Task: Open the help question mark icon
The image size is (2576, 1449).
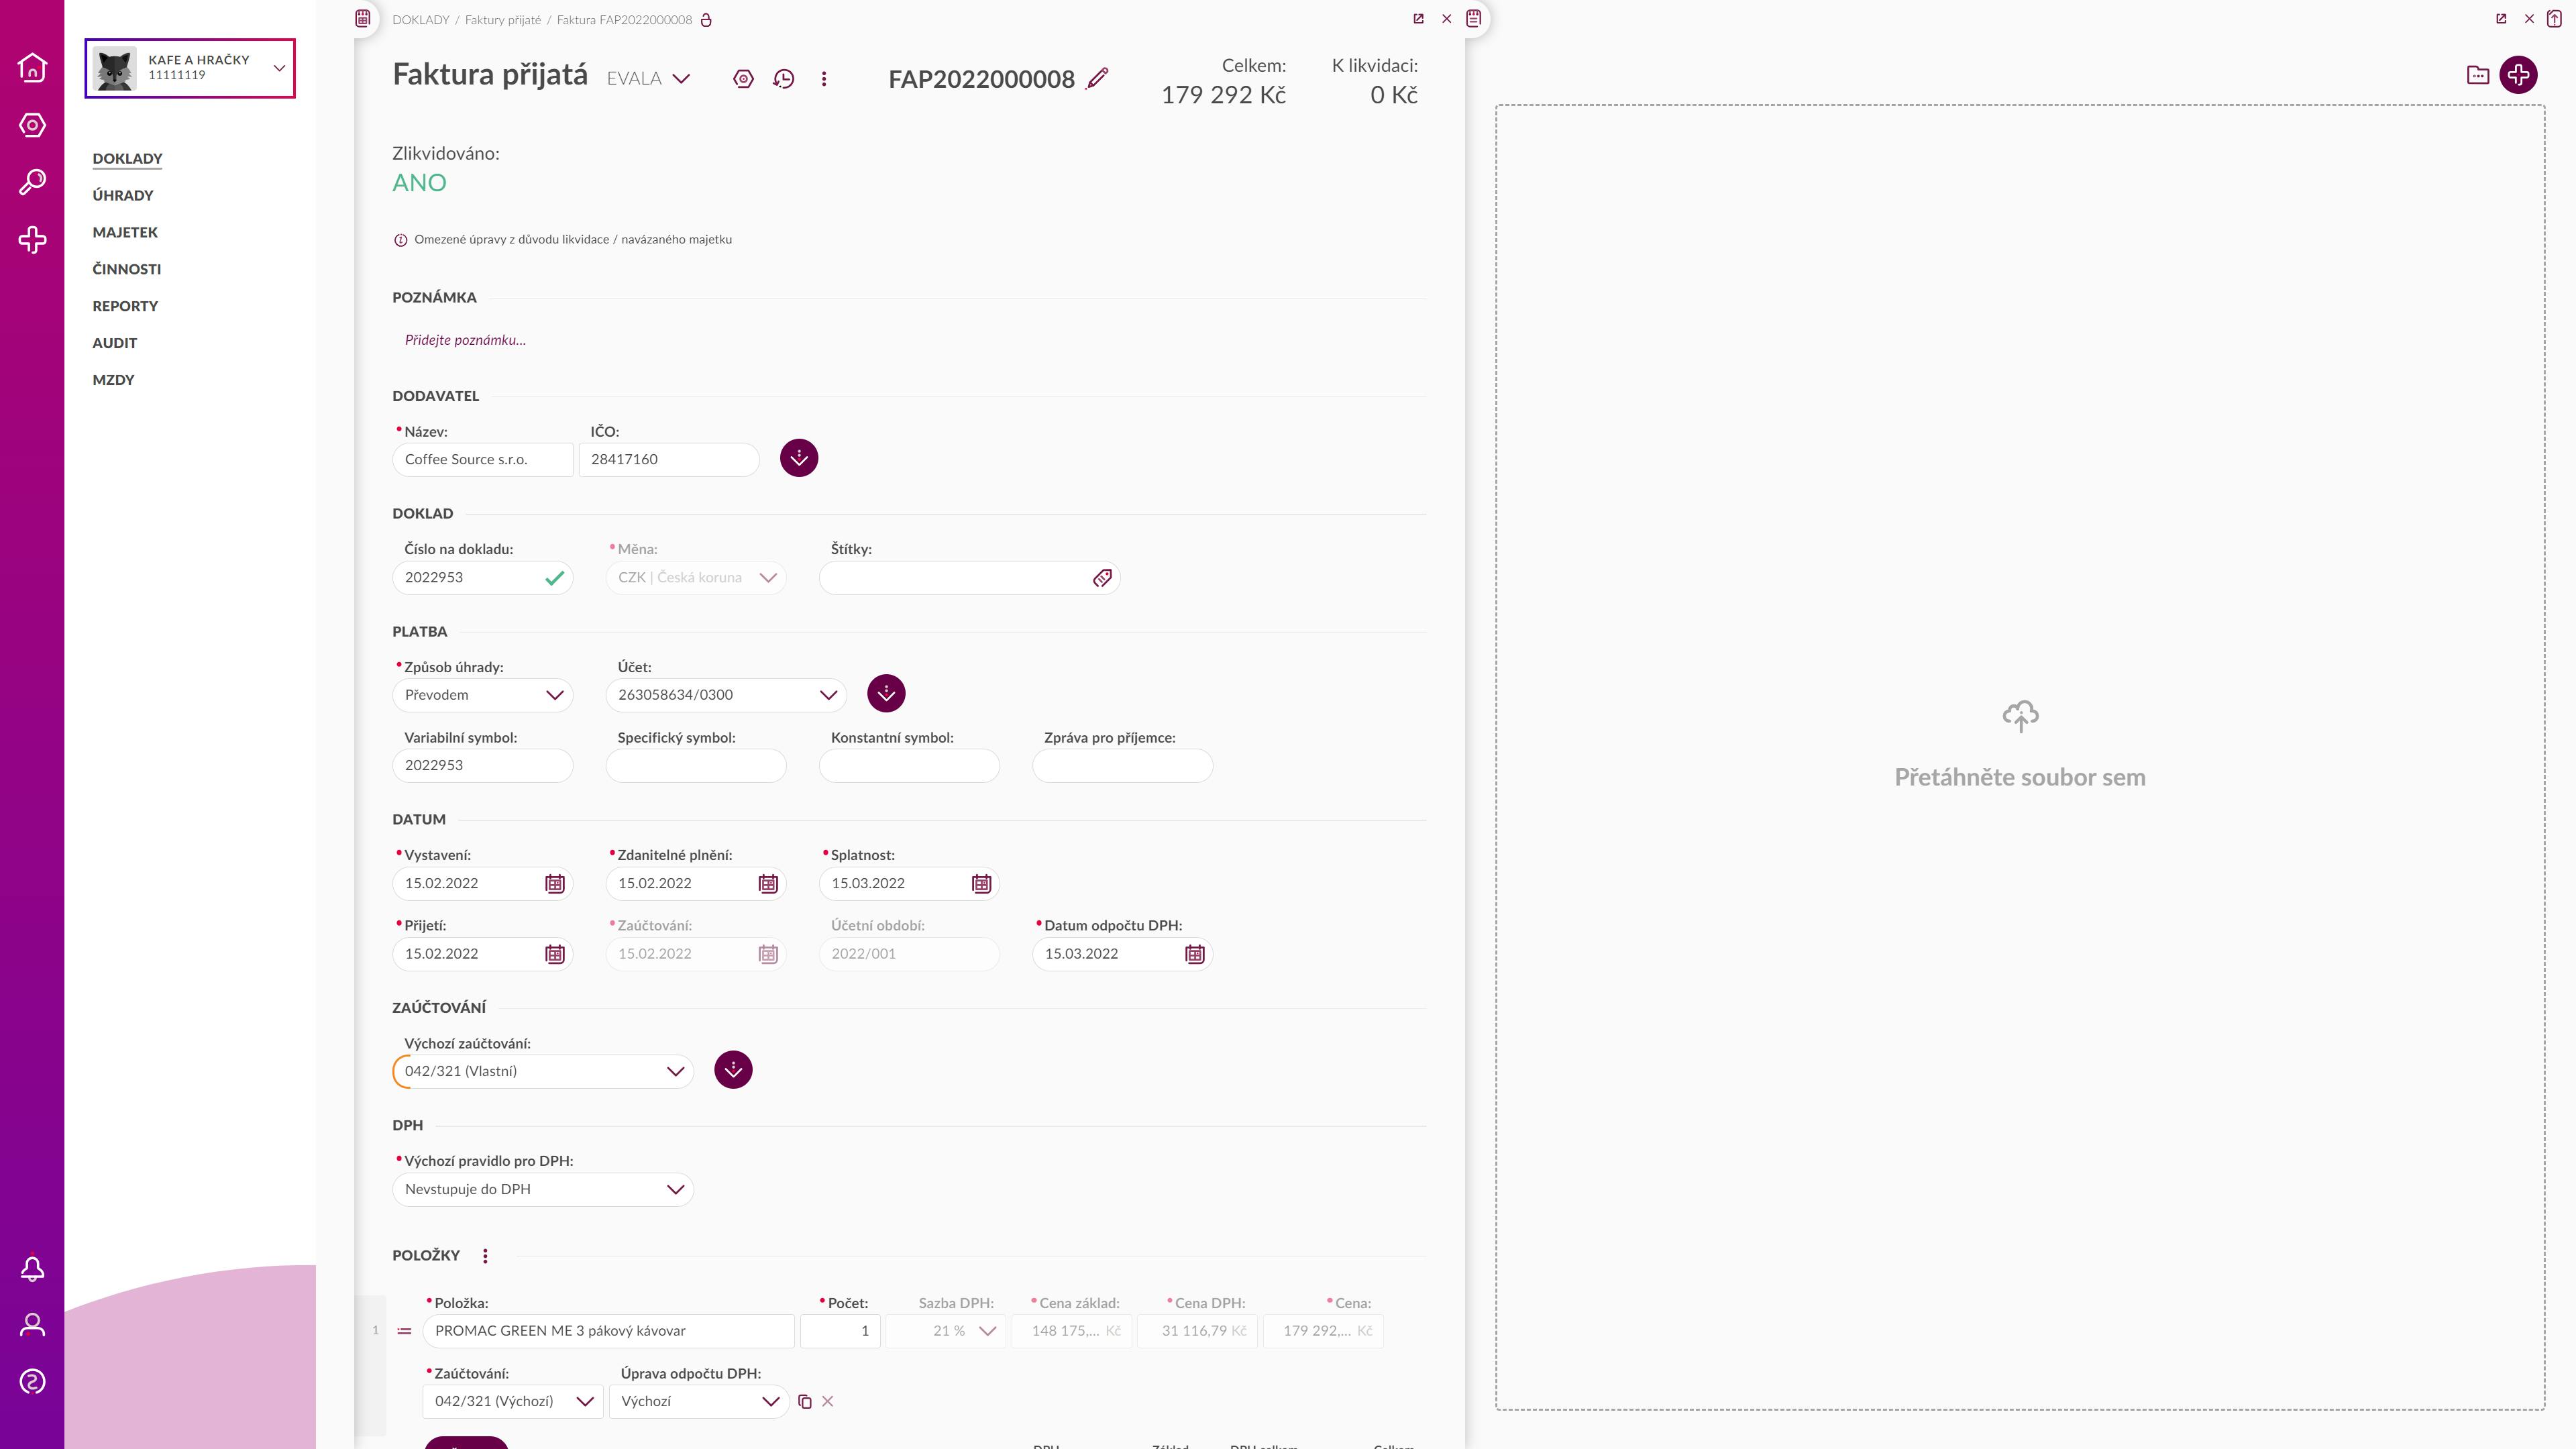Action: click(x=32, y=1382)
